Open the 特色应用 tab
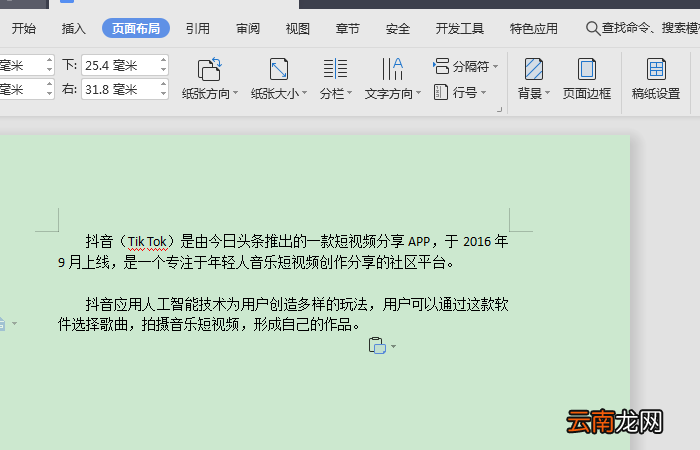This screenshot has height=450, width=700. pyautogui.click(x=534, y=29)
